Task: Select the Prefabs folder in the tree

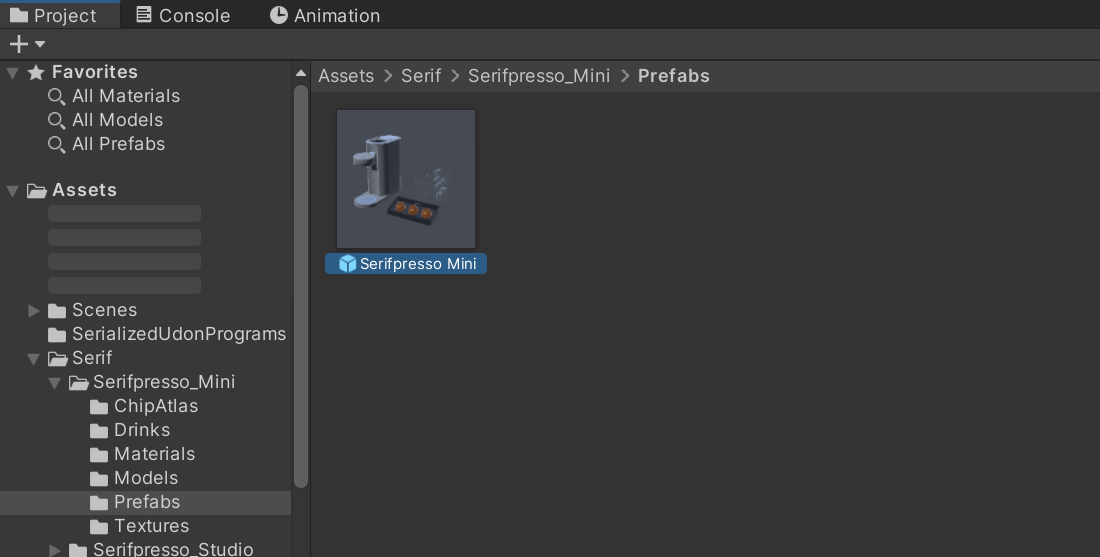Action: (x=147, y=502)
